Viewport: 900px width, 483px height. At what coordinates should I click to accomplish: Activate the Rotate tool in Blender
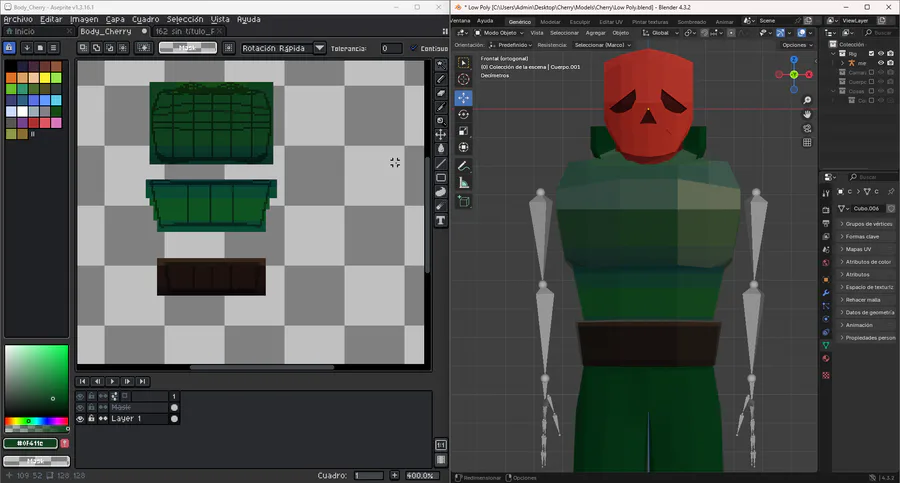[464, 114]
